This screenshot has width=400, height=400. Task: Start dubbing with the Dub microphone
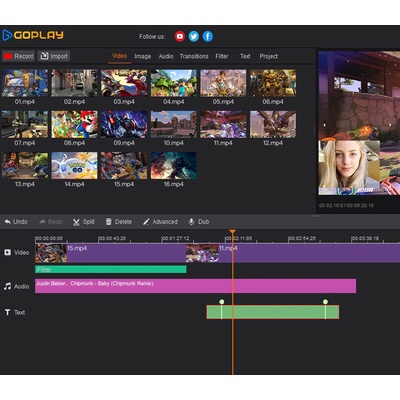(199, 222)
